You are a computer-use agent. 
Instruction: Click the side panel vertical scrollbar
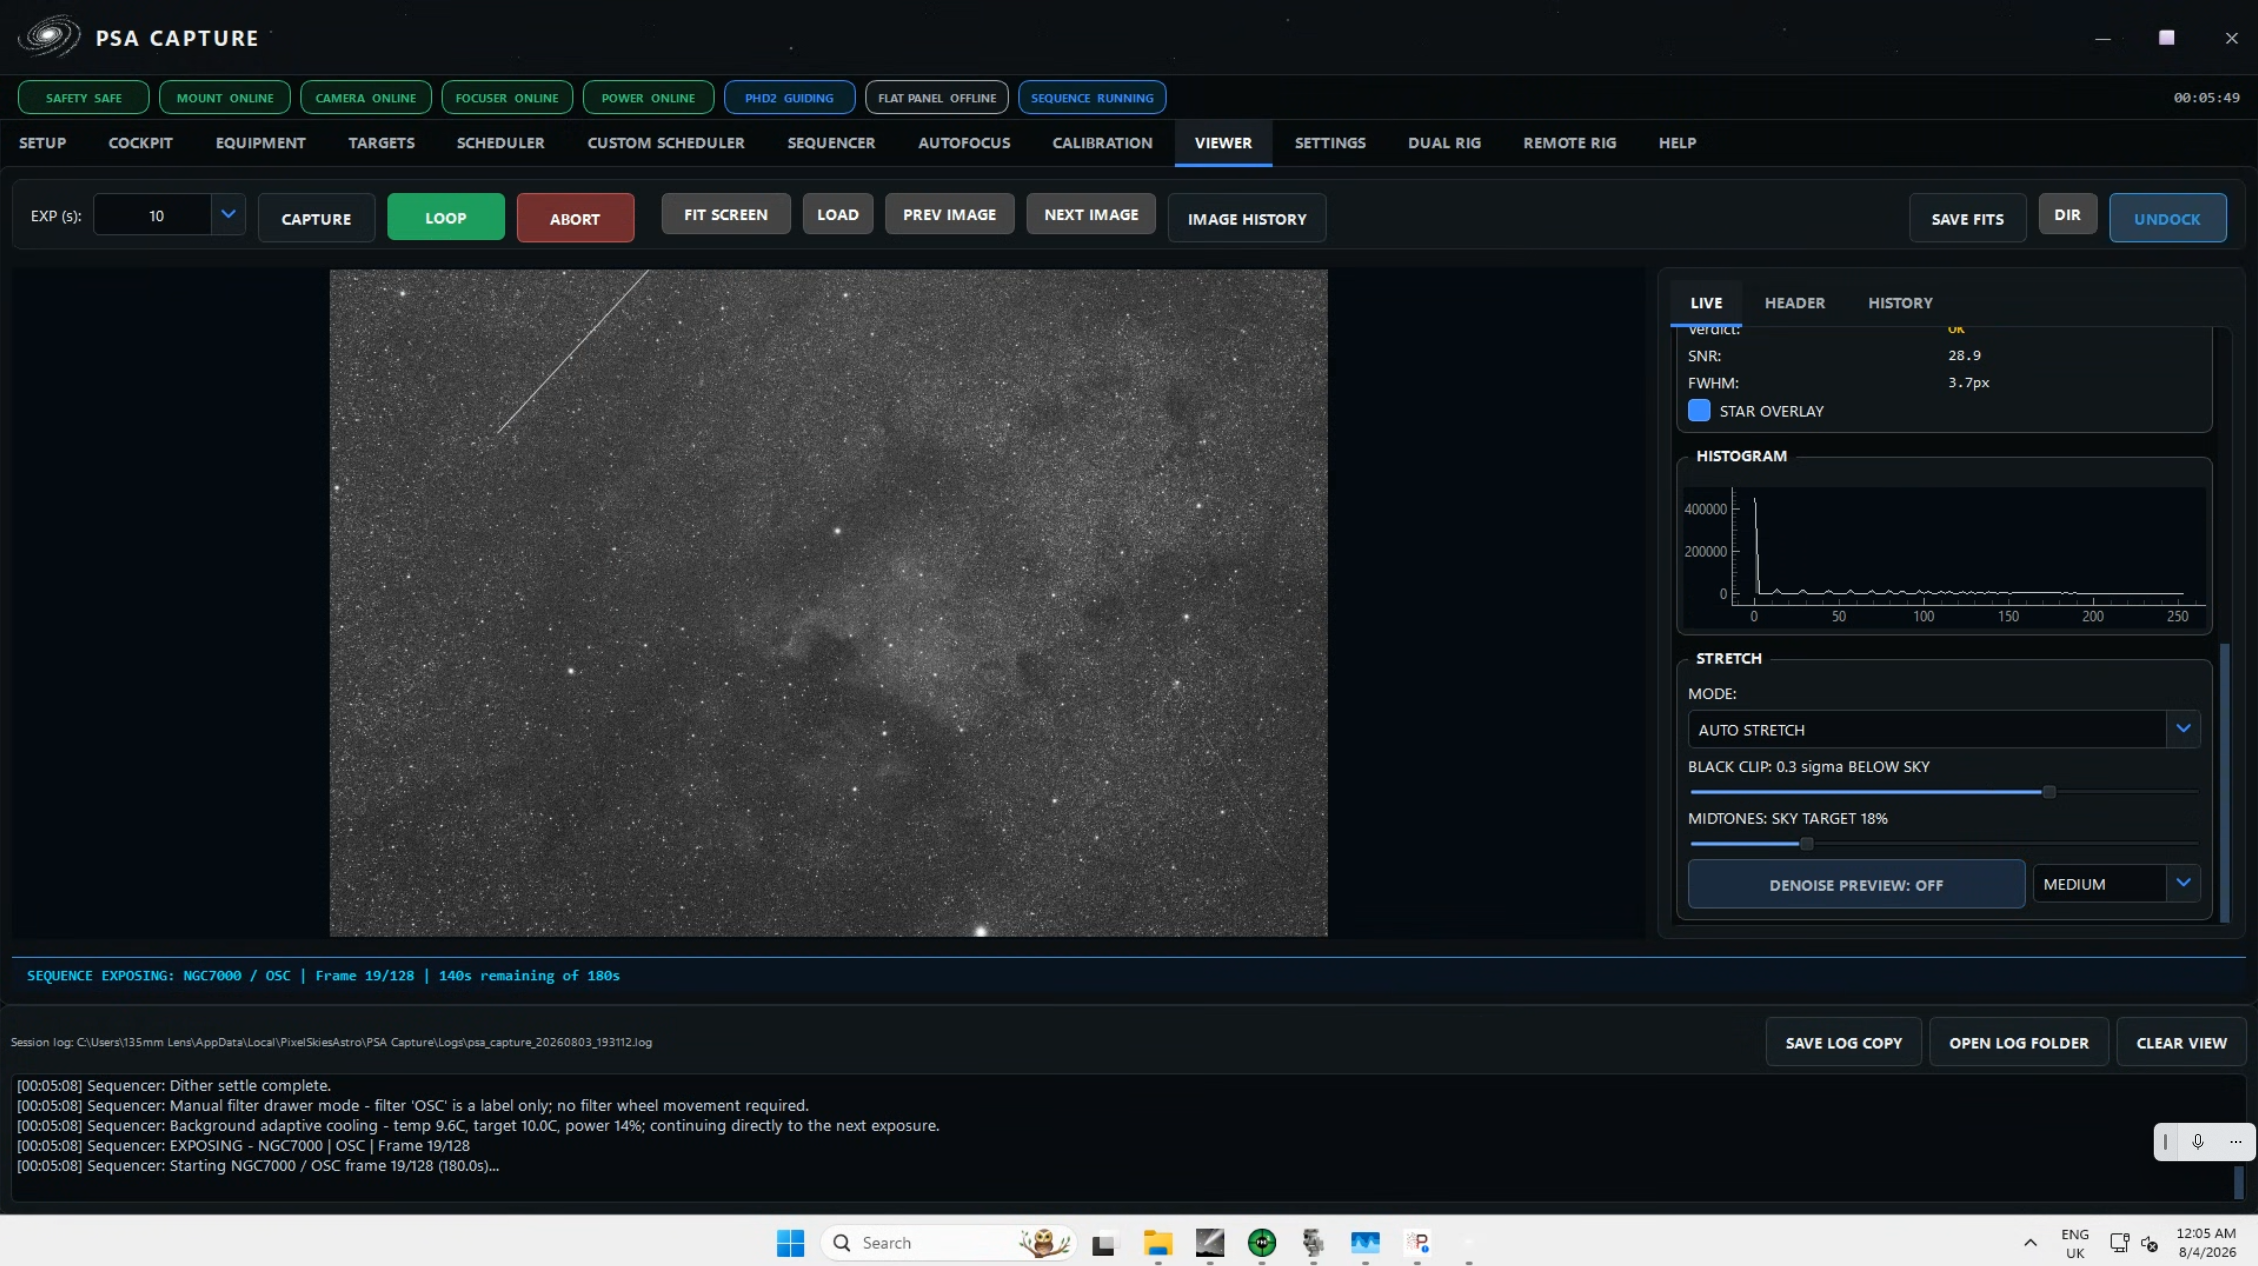point(2225,782)
